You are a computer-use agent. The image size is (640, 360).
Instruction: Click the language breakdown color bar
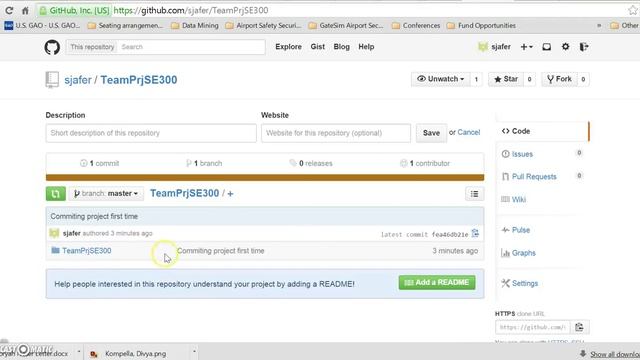[x=265, y=178]
